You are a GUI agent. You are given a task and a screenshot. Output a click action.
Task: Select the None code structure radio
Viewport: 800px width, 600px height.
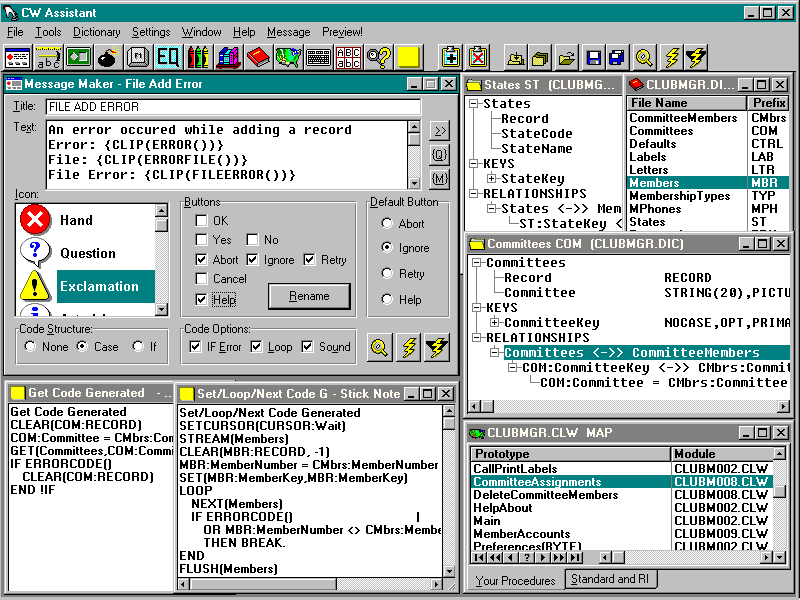pyautogui.click(x=30, y=346)
